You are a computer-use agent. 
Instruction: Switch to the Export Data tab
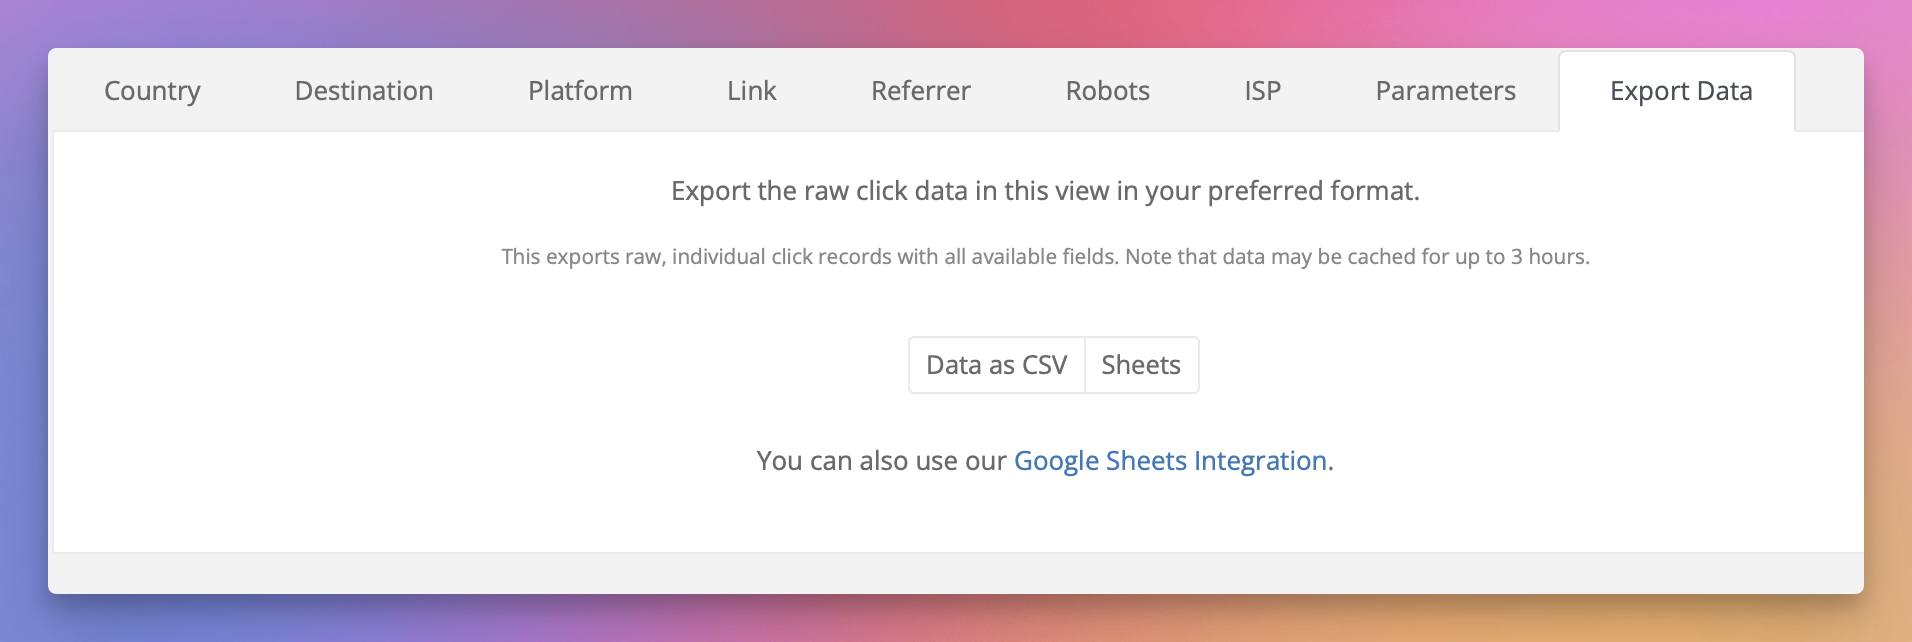click(x=1680, y=91)
